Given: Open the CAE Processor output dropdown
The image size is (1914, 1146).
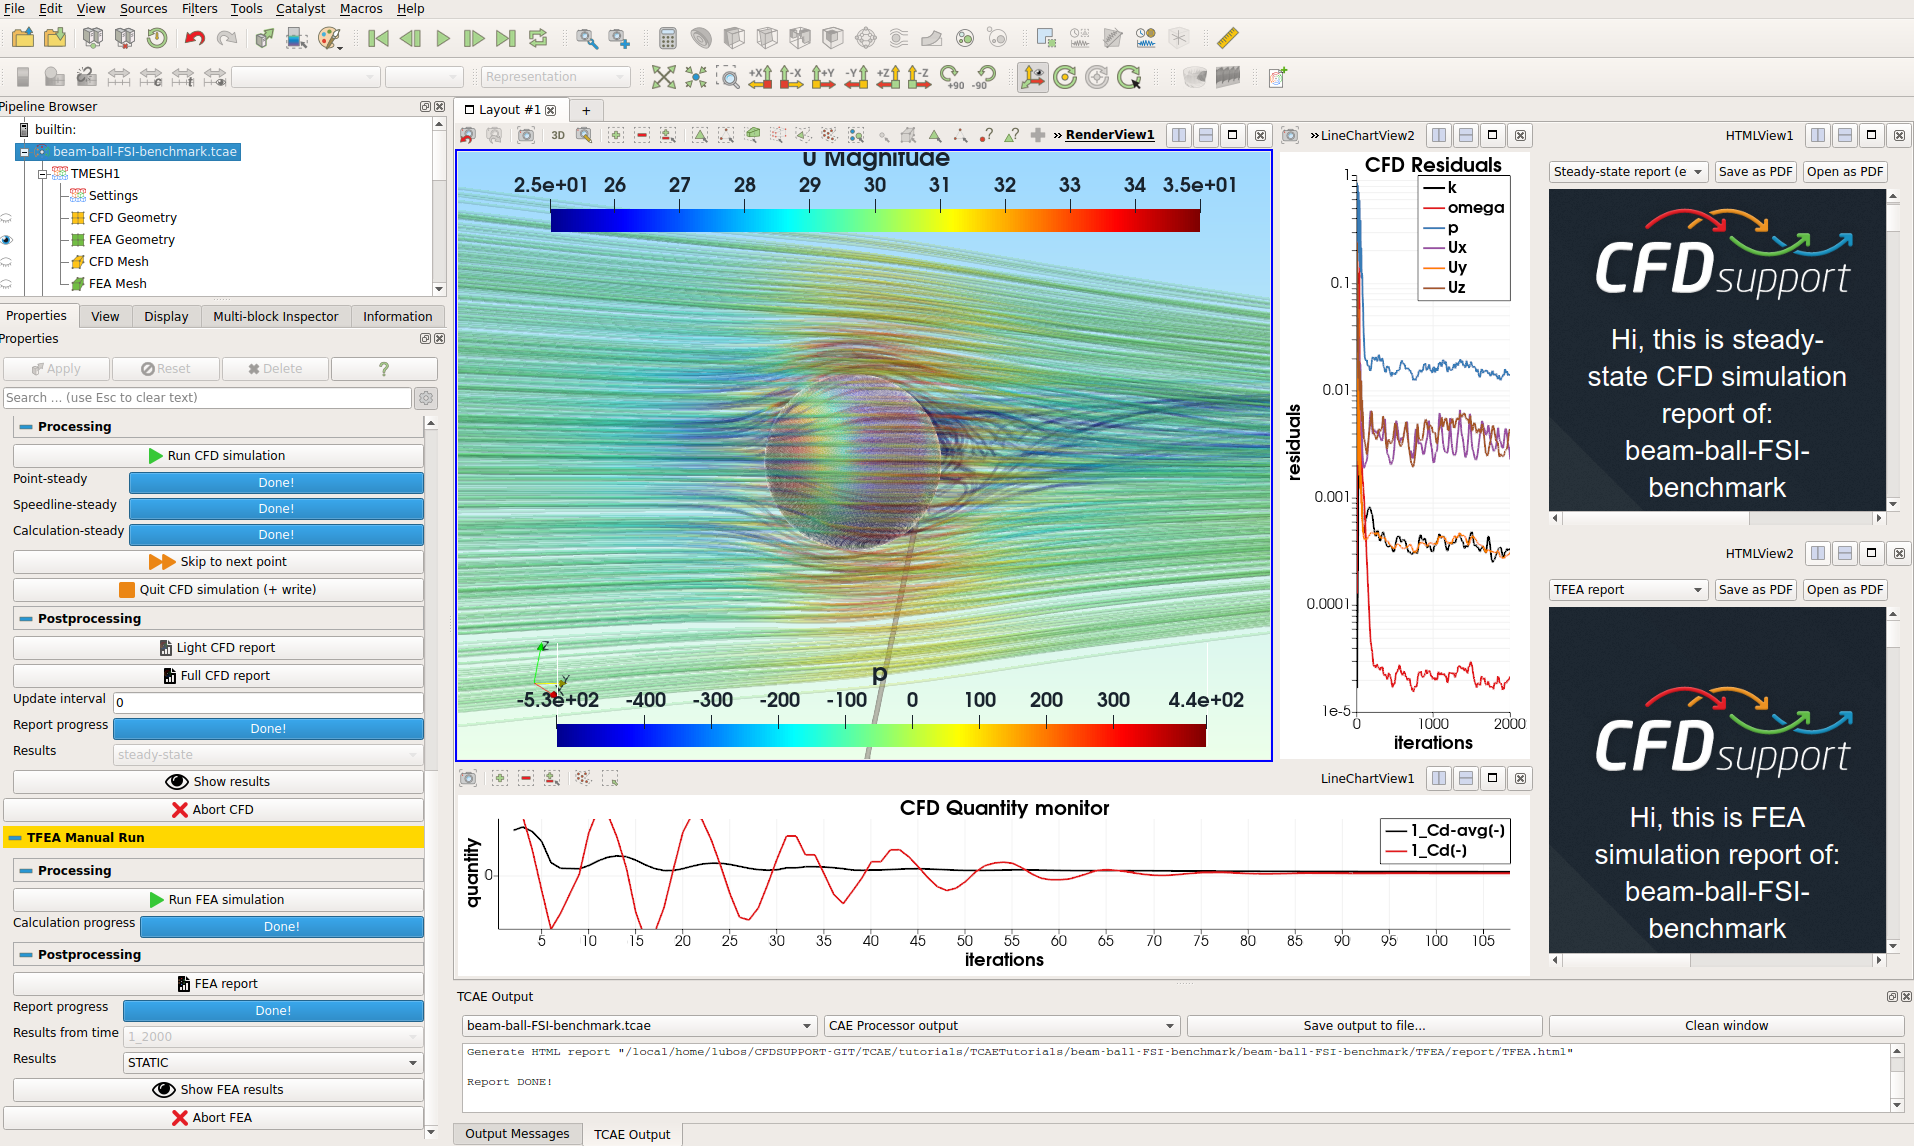Looking at the screenshot, I should click(x=1001, y=1026).
